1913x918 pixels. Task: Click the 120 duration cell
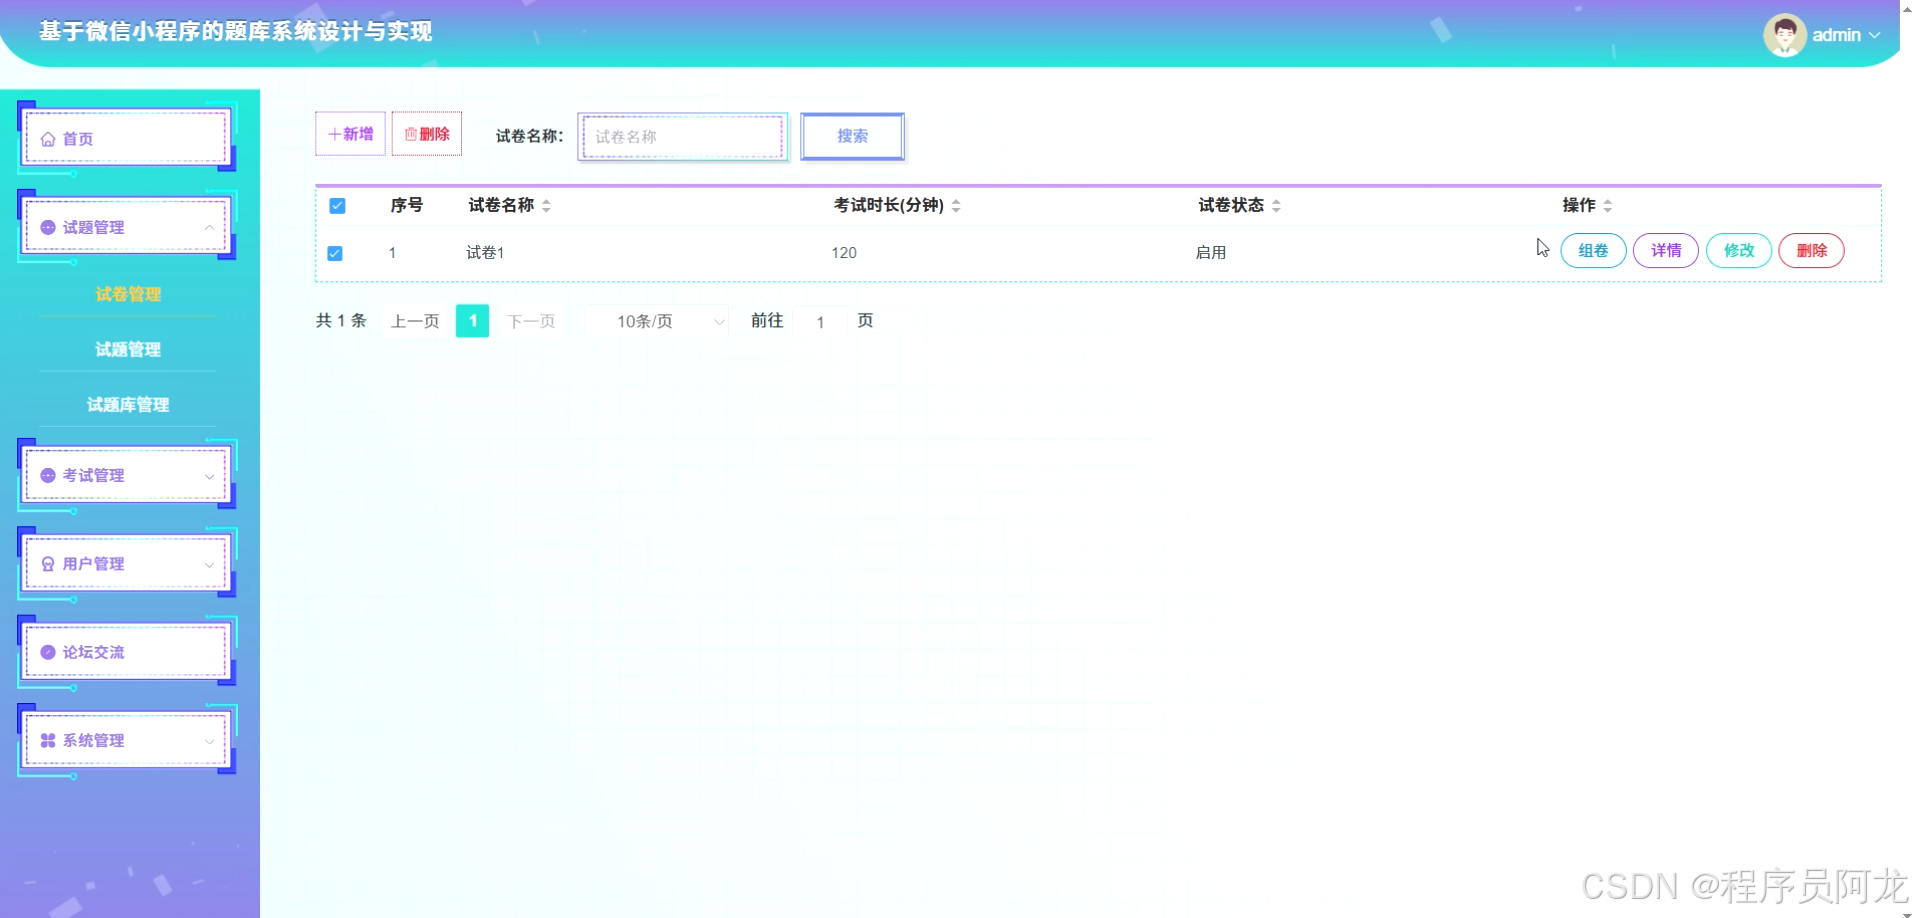tap(844, 253)
